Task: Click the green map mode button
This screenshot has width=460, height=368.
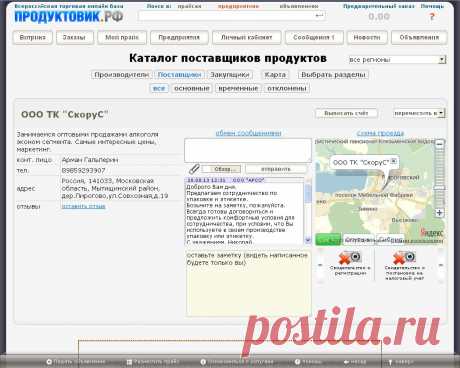Action: (x=328, y=239)
